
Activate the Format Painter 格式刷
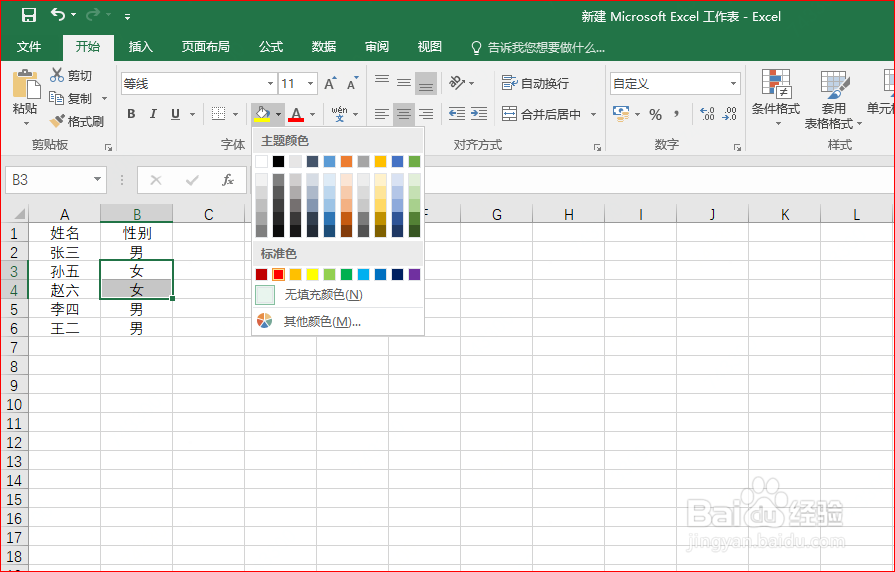click(77, 121)
